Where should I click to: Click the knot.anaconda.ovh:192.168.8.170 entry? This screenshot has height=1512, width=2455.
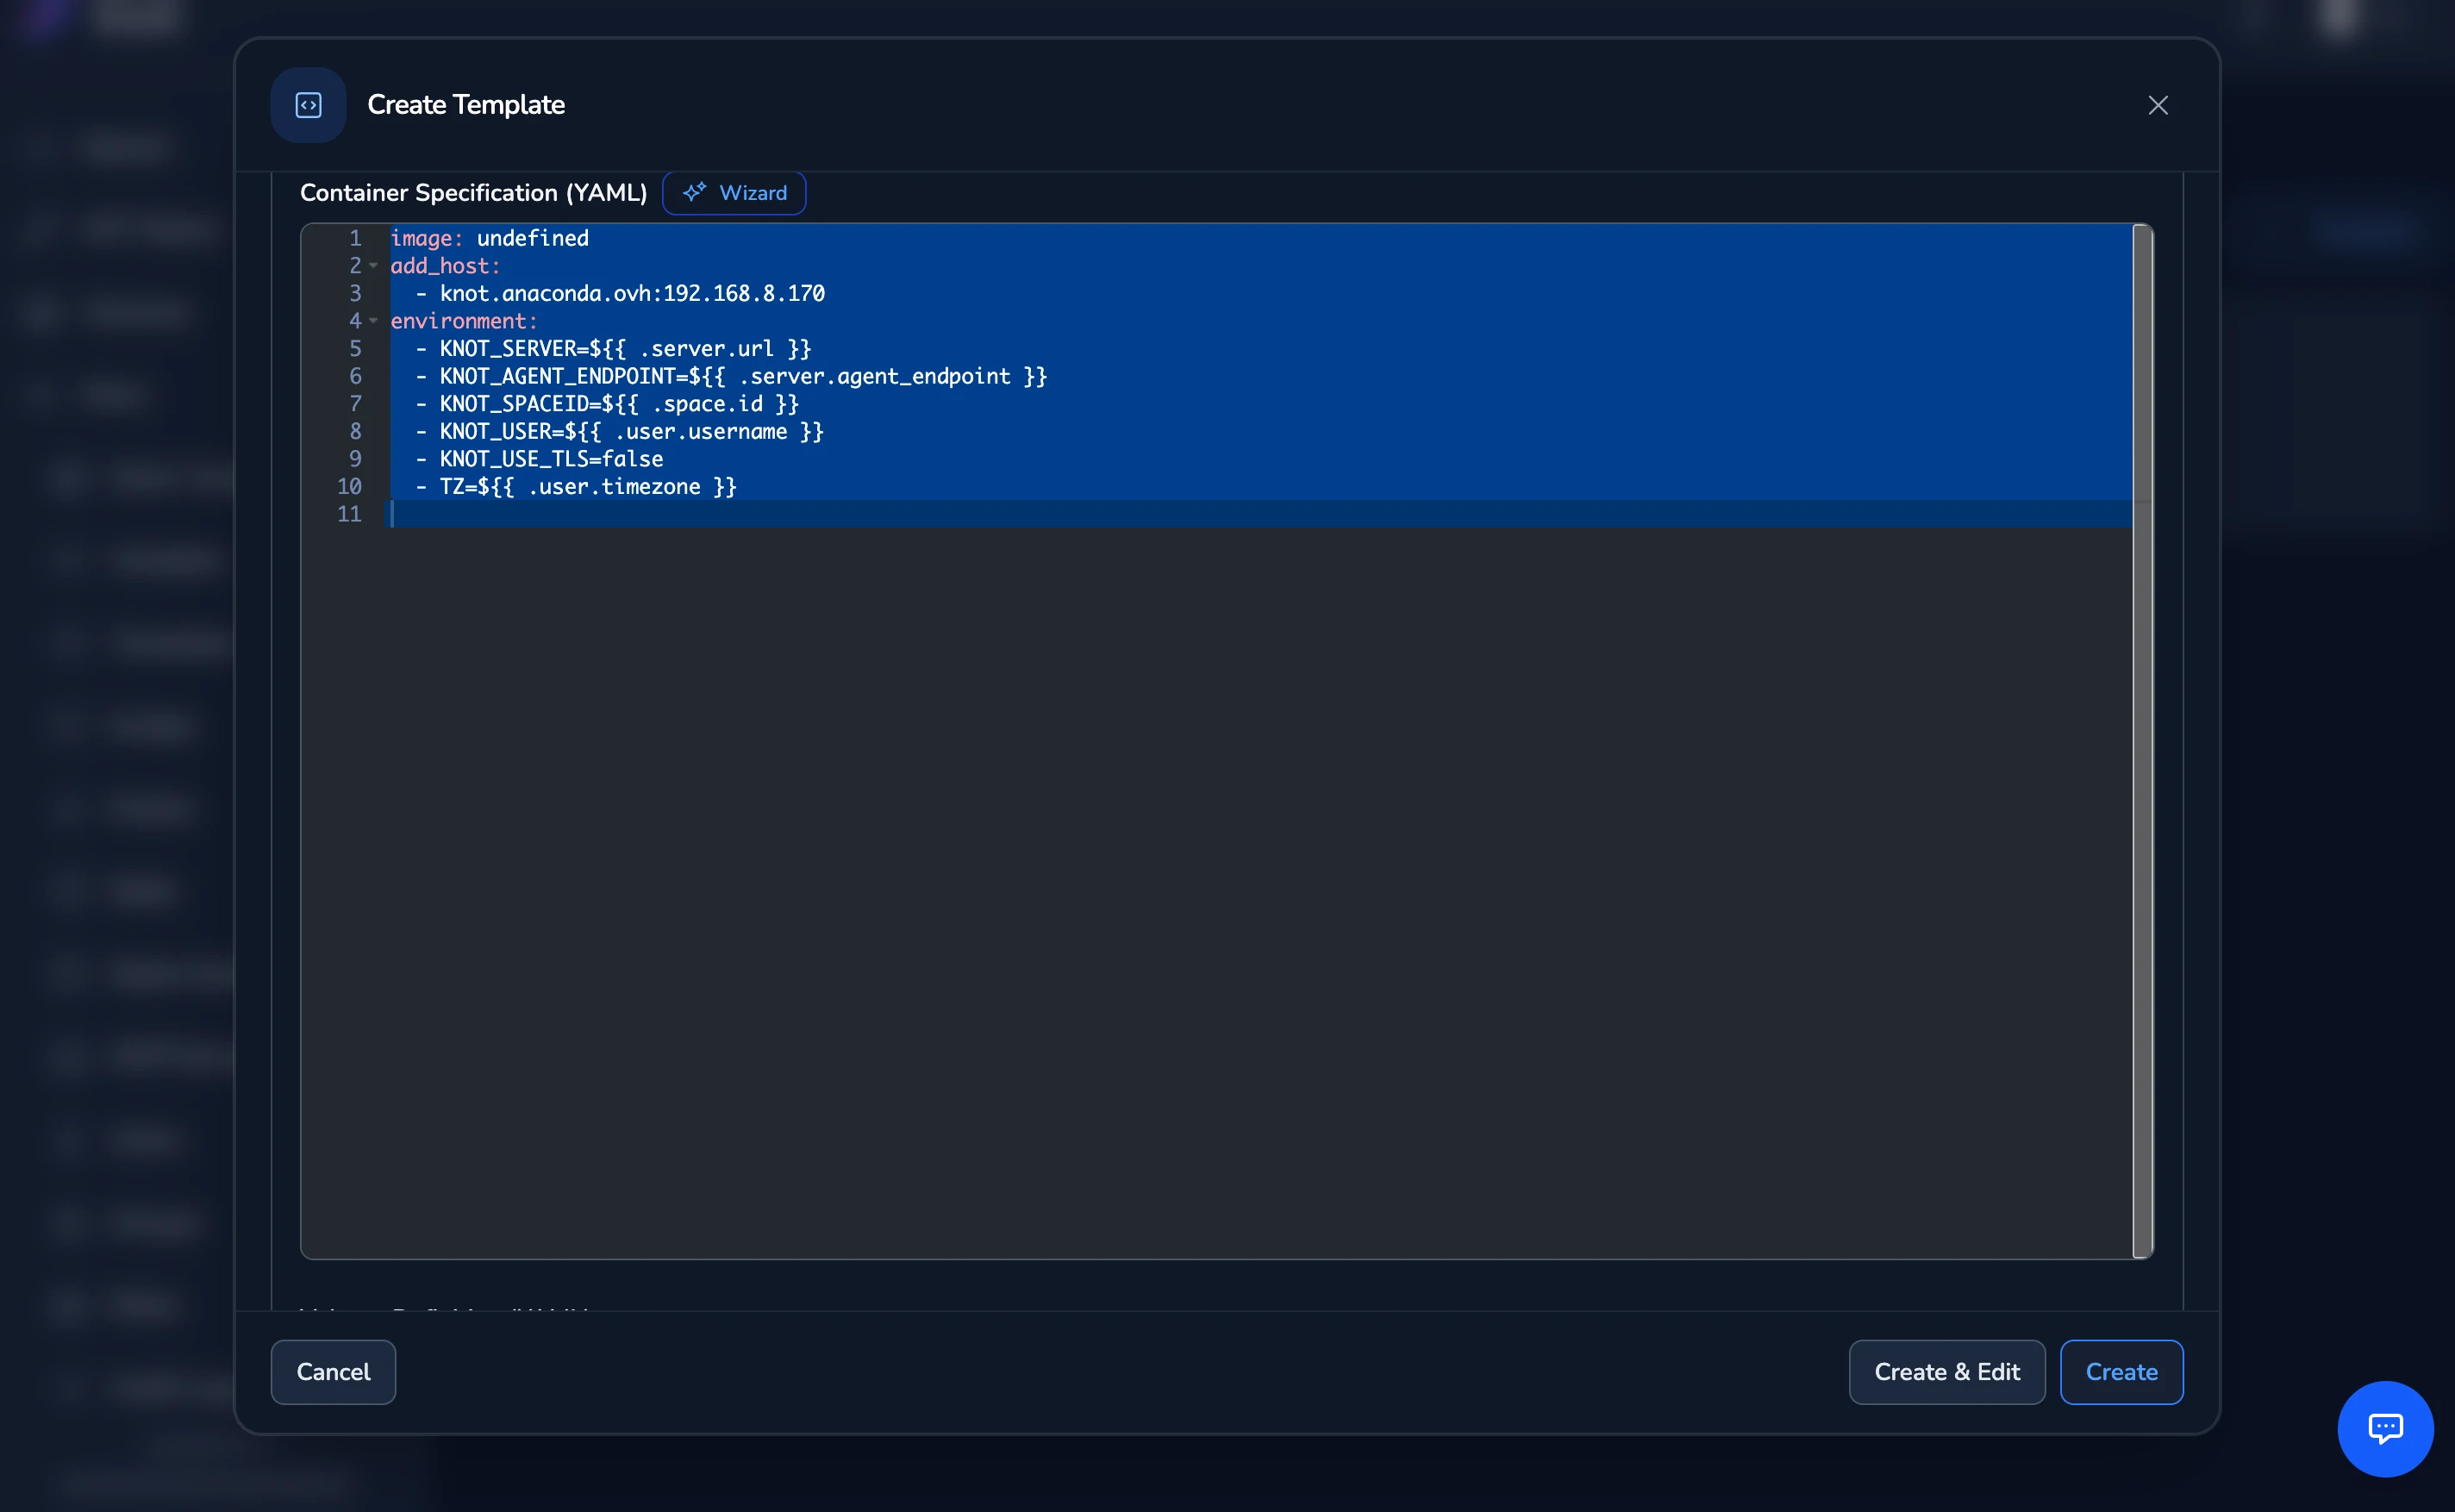tap(632, 293)
